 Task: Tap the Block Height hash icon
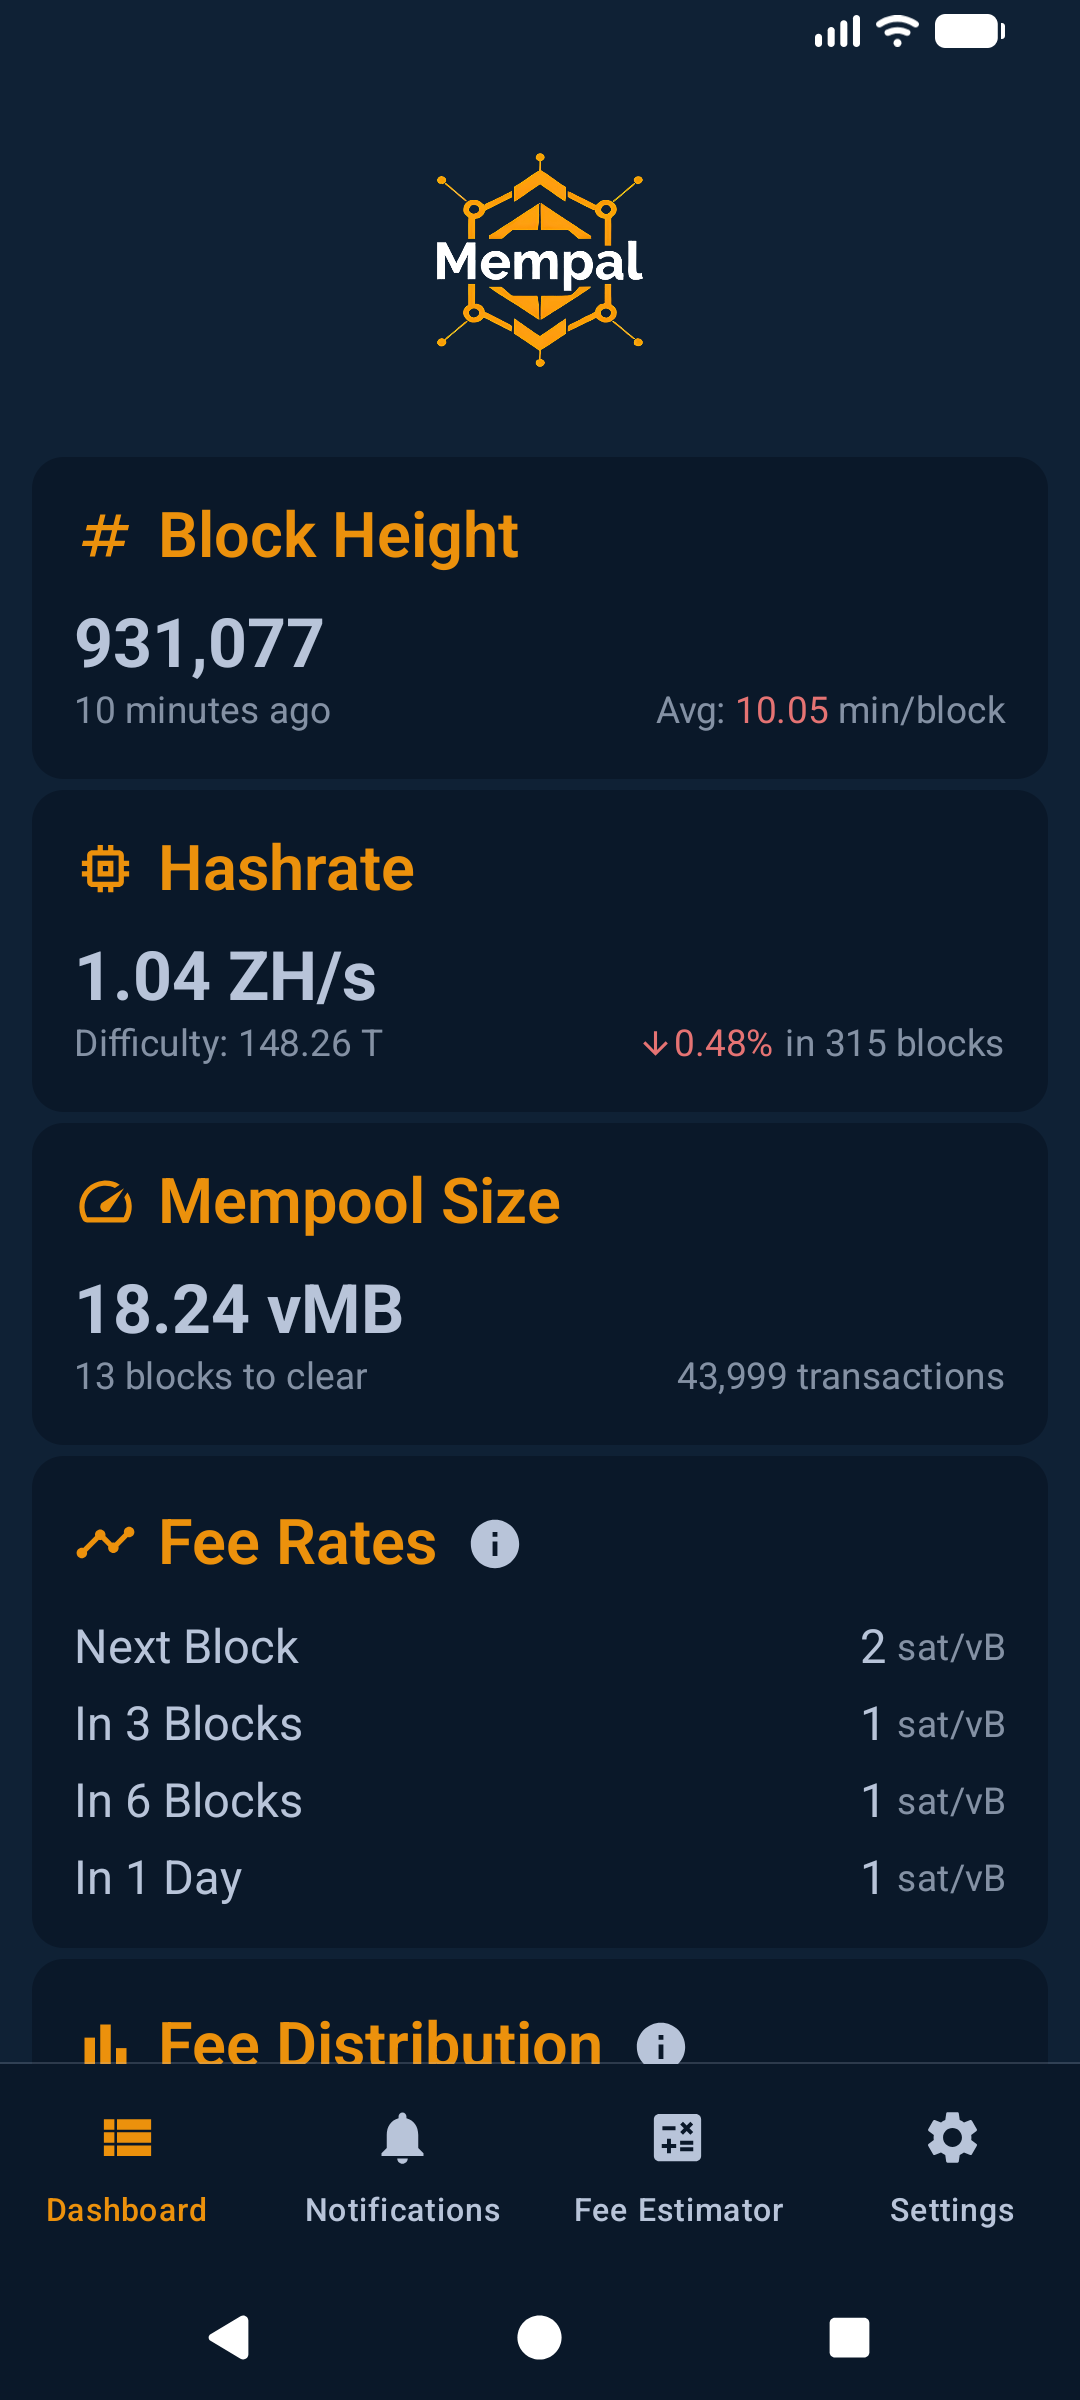click(105, 535)
